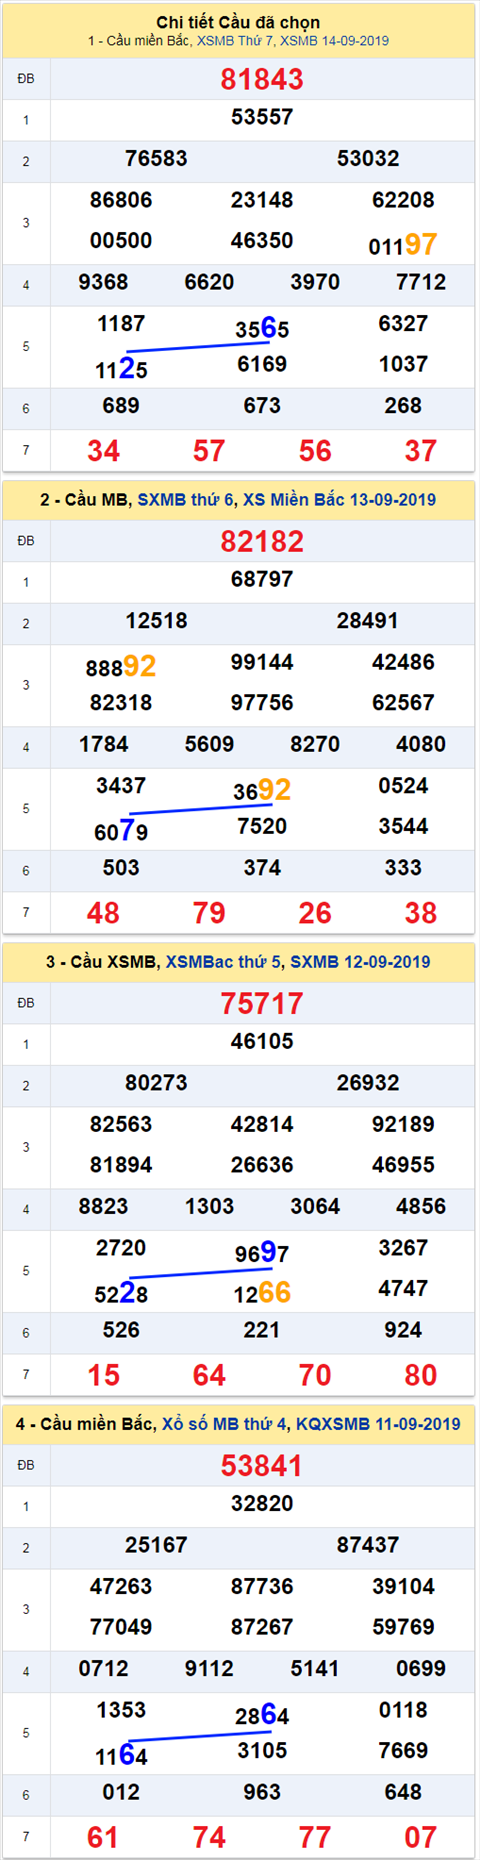Click first prize number 46105

click(262, 1041)
